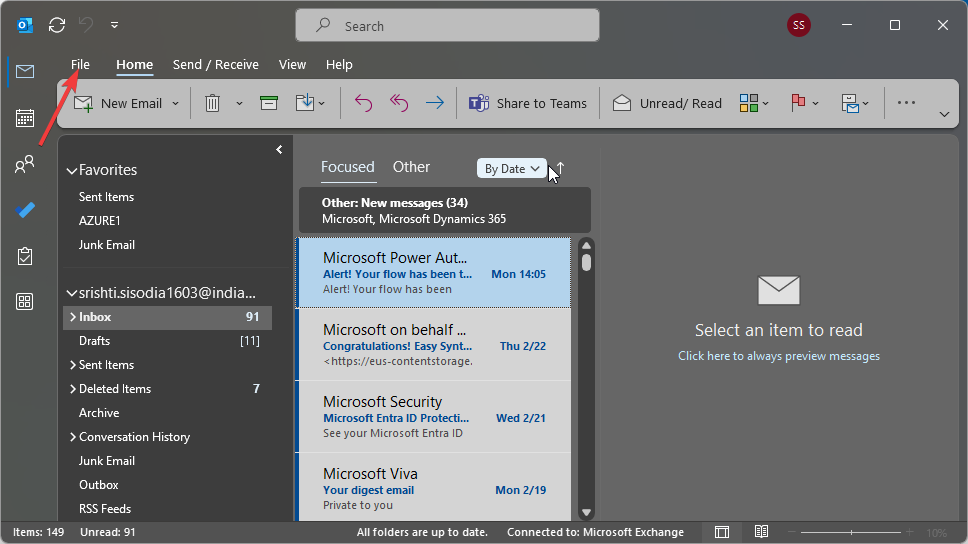Select the Home ribbon tab

134,64
